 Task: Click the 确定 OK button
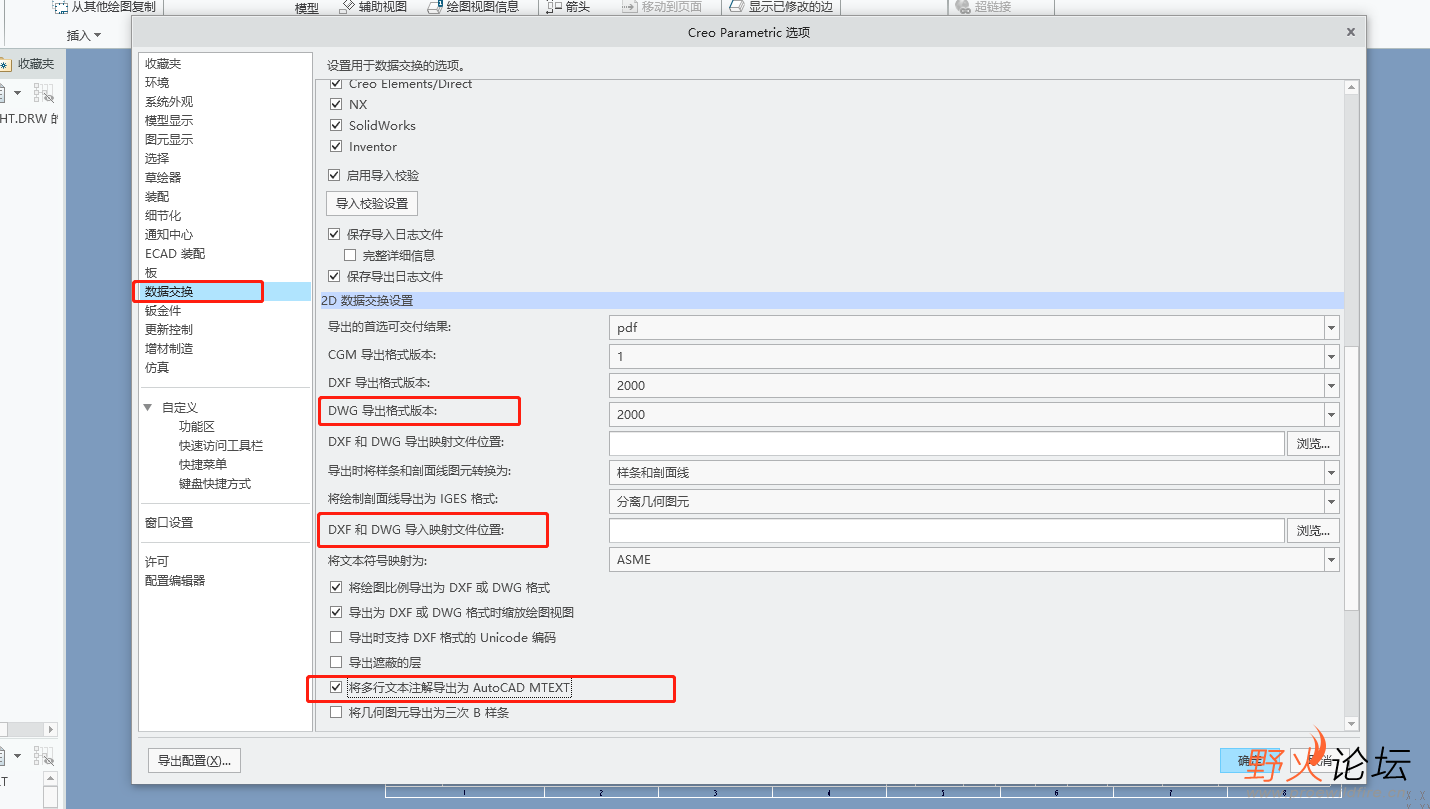[1250, 761]
